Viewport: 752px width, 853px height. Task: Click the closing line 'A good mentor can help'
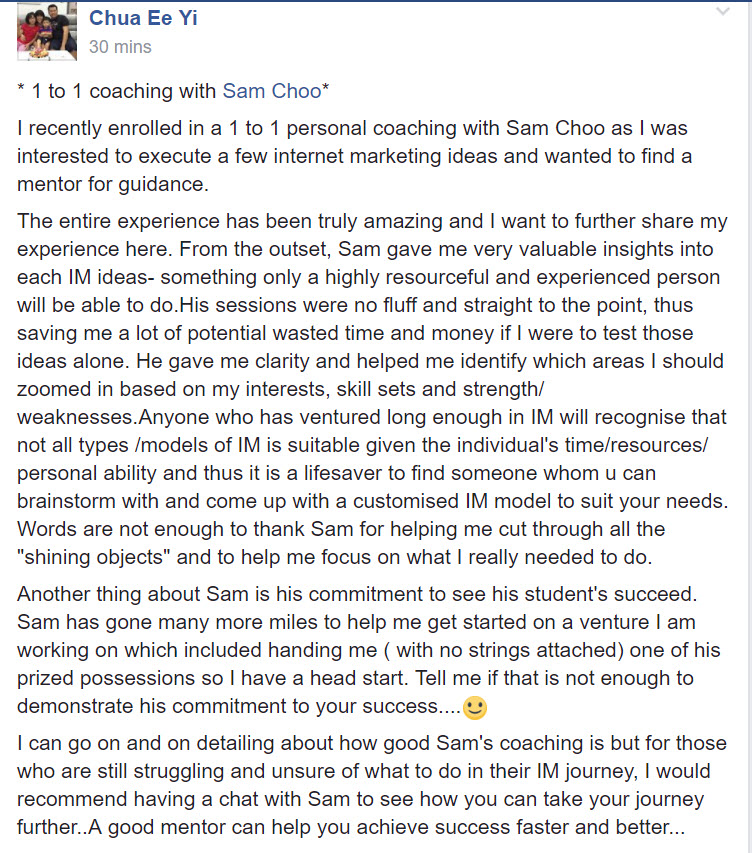pyautogui.click(x=386, y=827)
